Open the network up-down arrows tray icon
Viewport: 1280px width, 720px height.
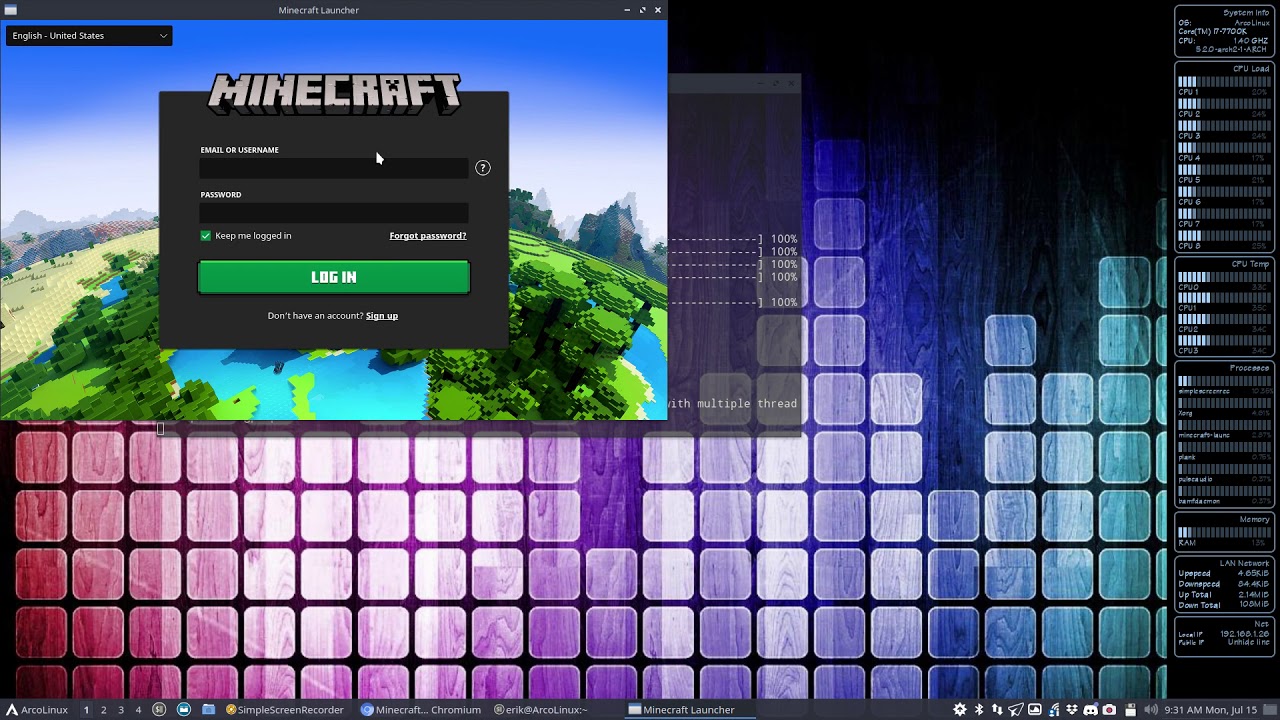coord(997,710)
